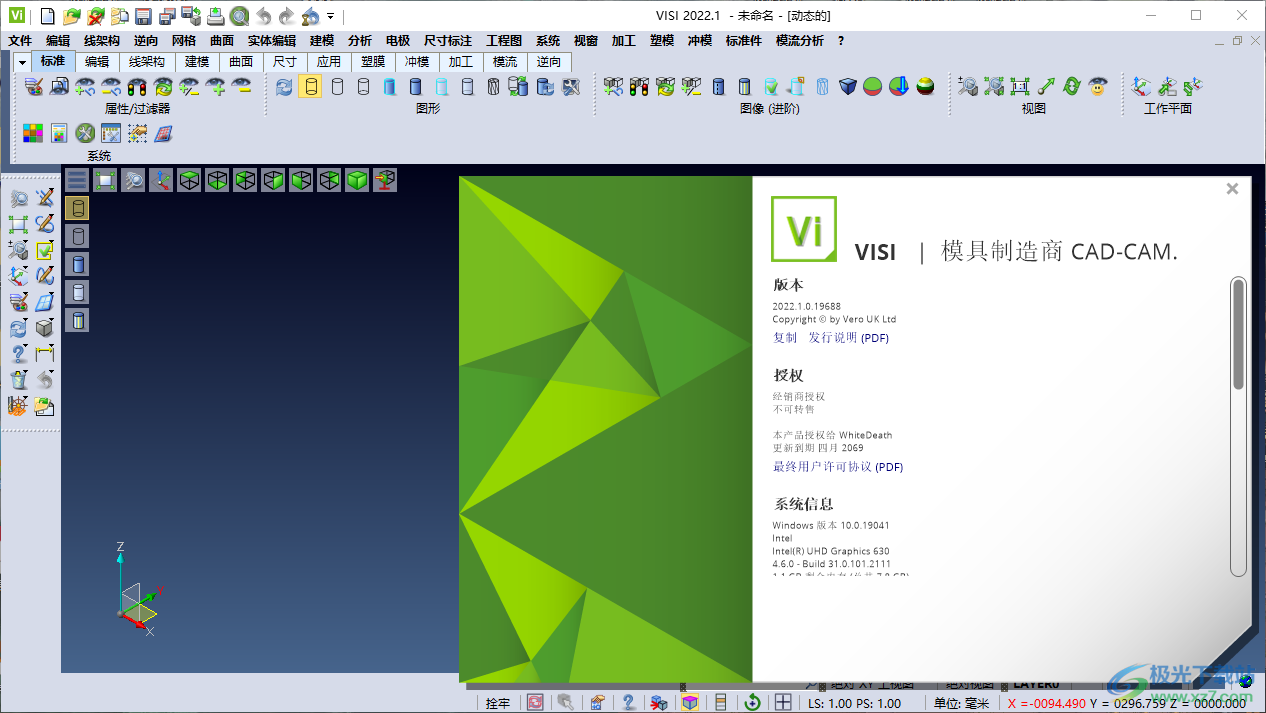
Task: Select the zoom magnifier icon in viewport toolbar
Action: pyautogui.click(x=134, y=180)
